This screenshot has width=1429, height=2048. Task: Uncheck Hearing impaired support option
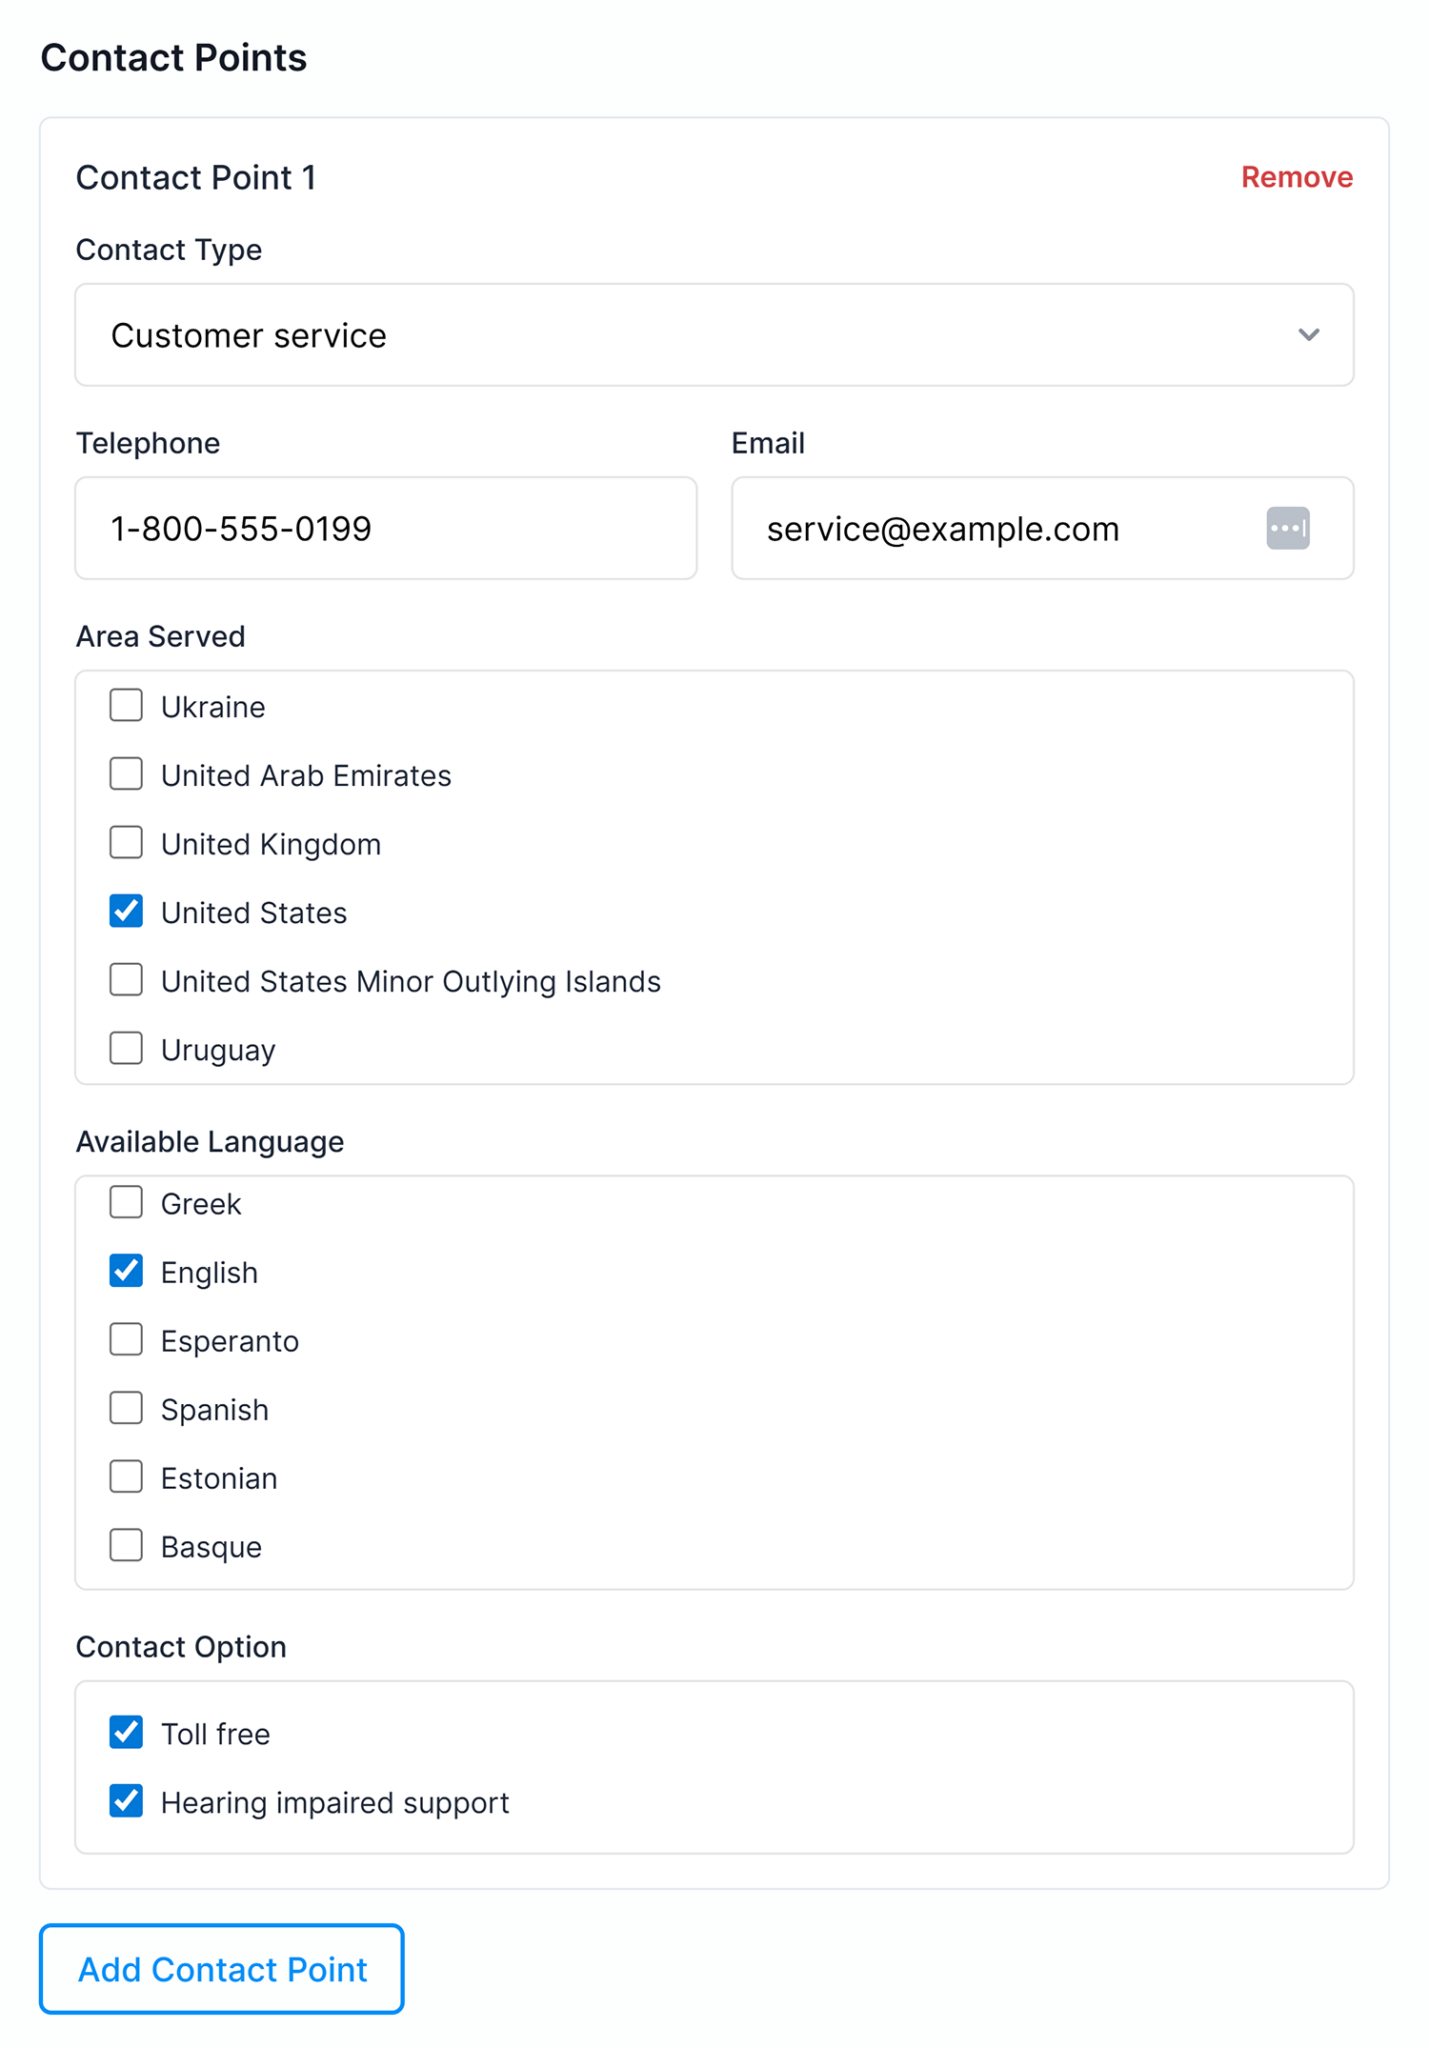(x=126, y=1802)
